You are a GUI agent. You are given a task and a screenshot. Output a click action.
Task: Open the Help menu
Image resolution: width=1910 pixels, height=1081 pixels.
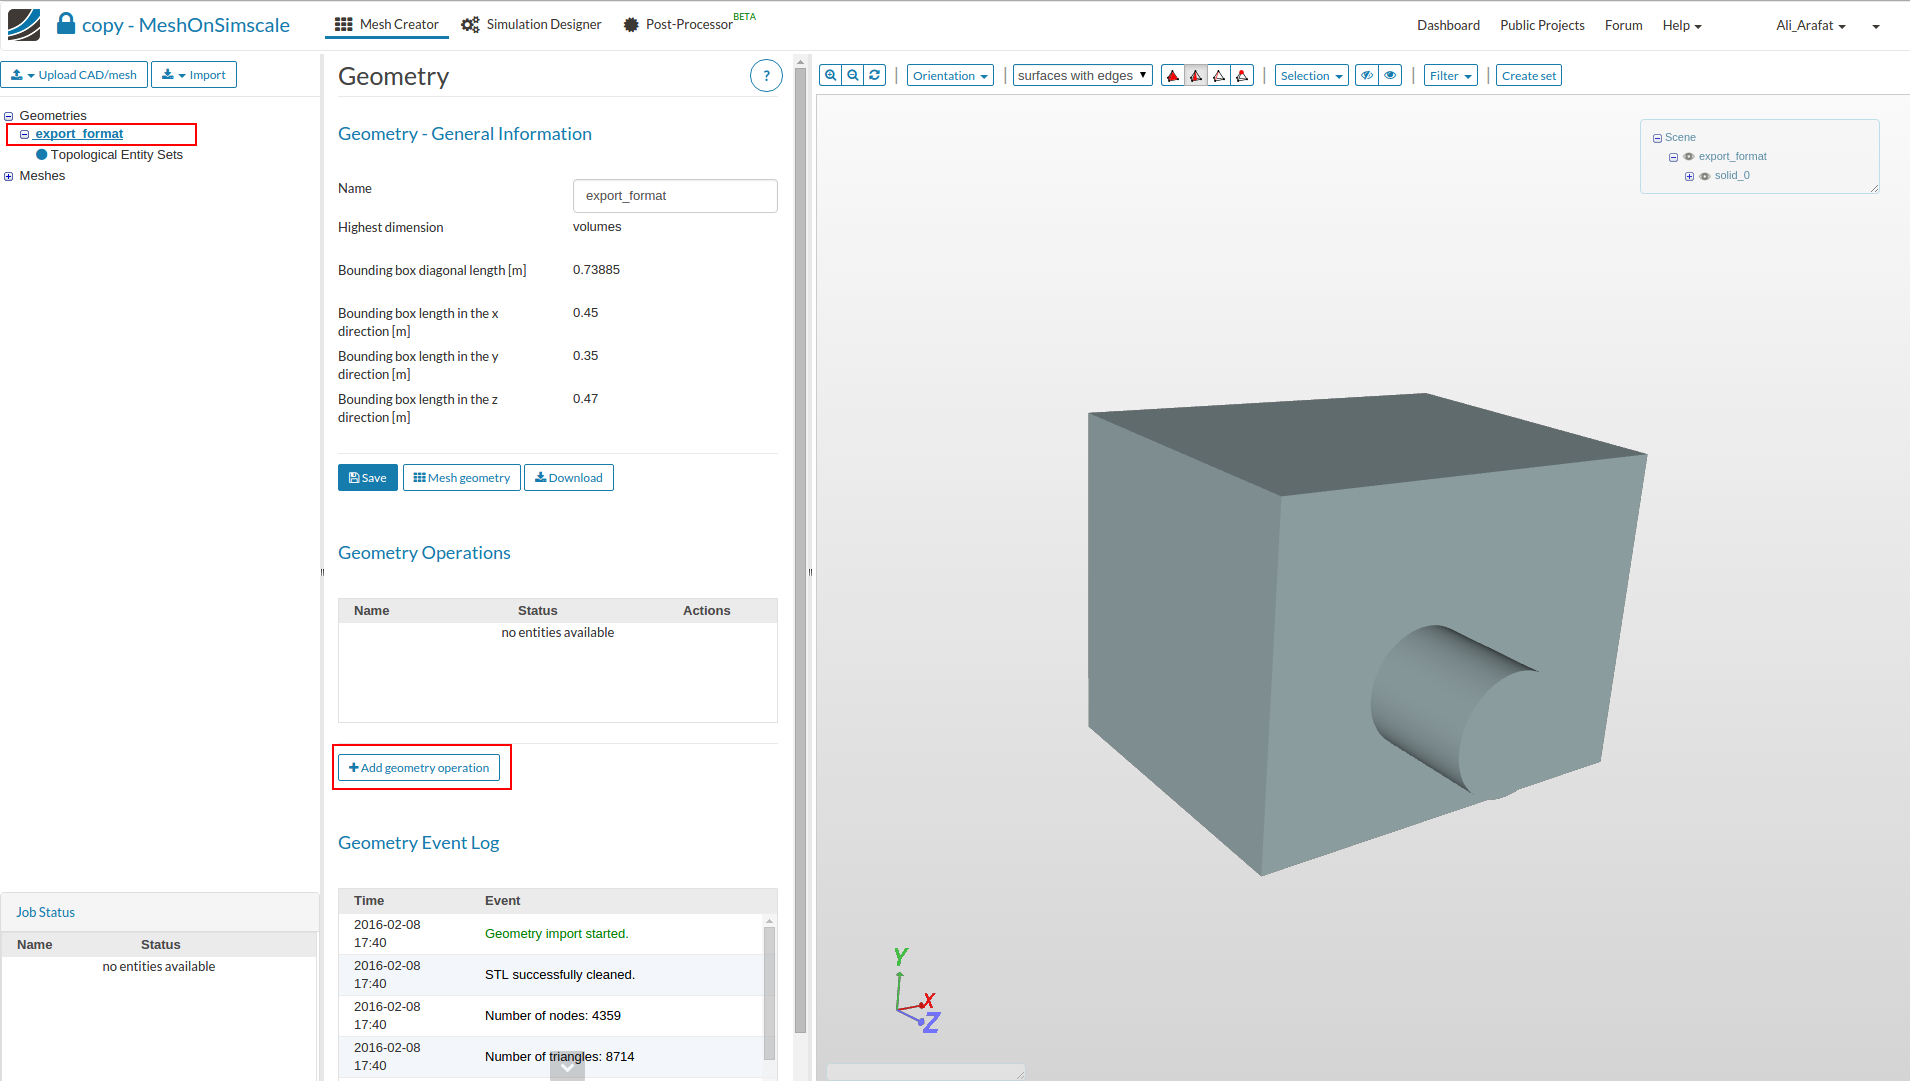click(1681, 26)
